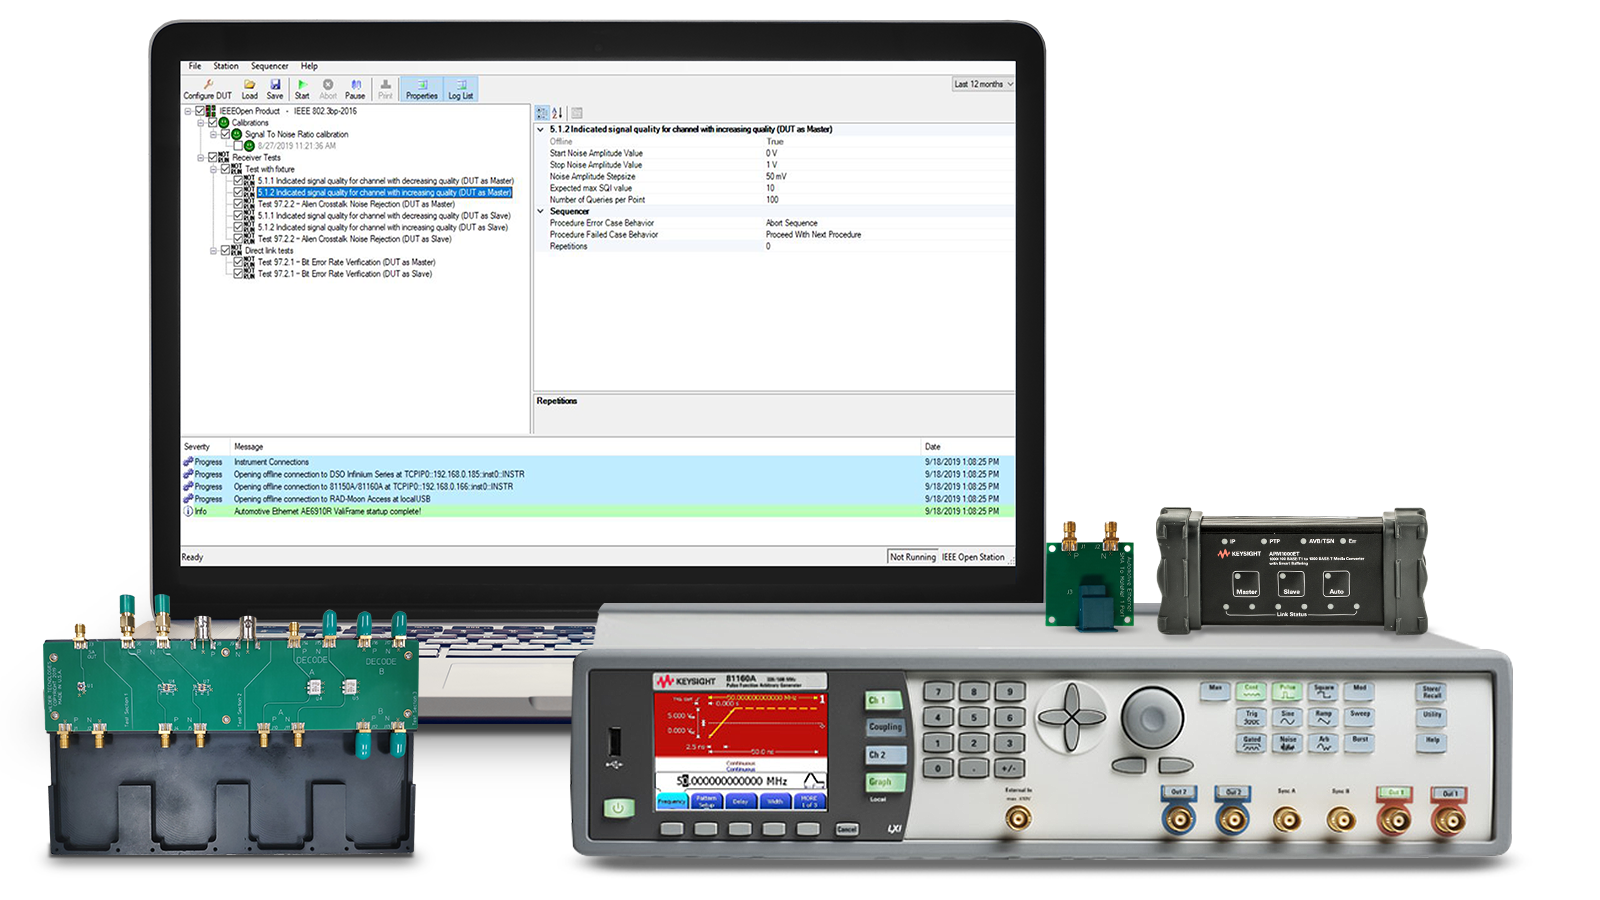Sort the log by the Severity column header
This screenshot has height=900, width=1600.
(x=197, y=447)
